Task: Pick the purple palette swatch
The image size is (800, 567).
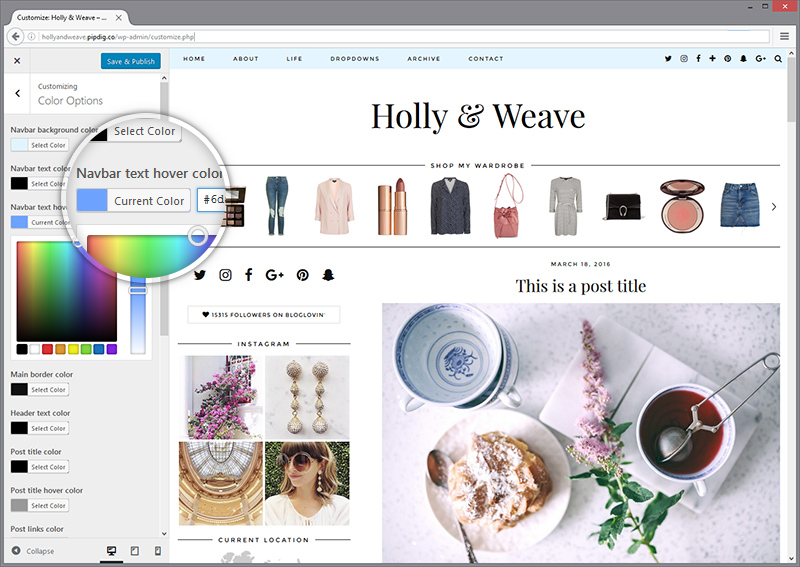Action: click(112, 349)
